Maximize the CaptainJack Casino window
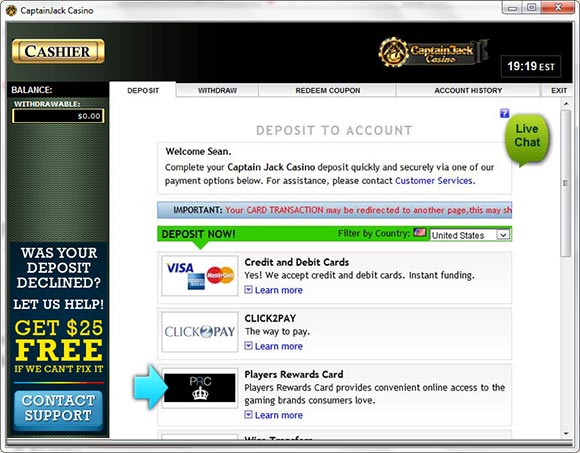The image size is (580, 453). click(x=532, y=7)
